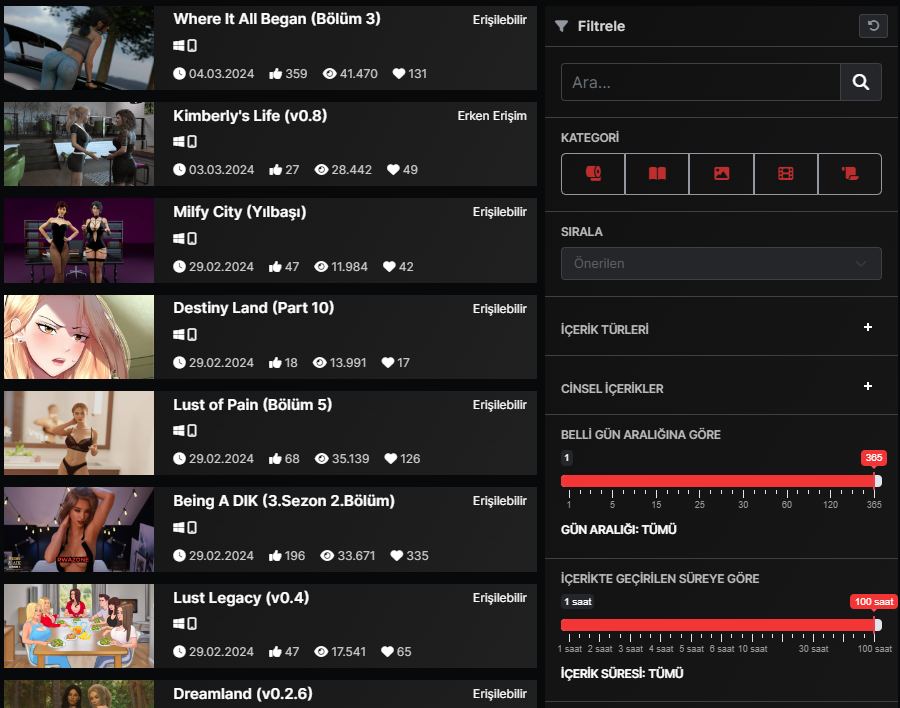Click the funnel icon beside Filtrele
900x708 pixels.
pyautogui.click(x=561, y=26)
